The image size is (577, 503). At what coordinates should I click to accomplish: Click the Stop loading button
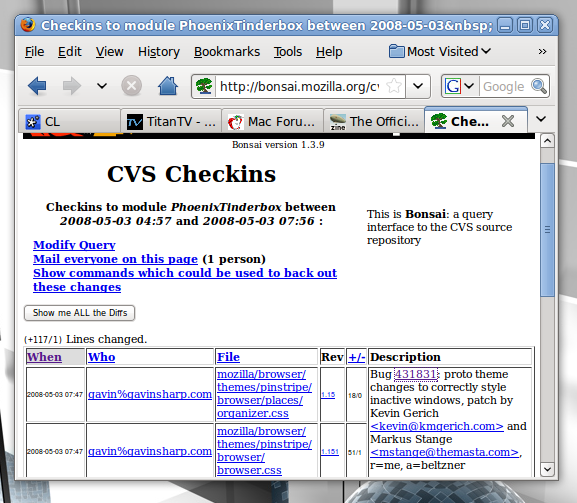(131, 86)
